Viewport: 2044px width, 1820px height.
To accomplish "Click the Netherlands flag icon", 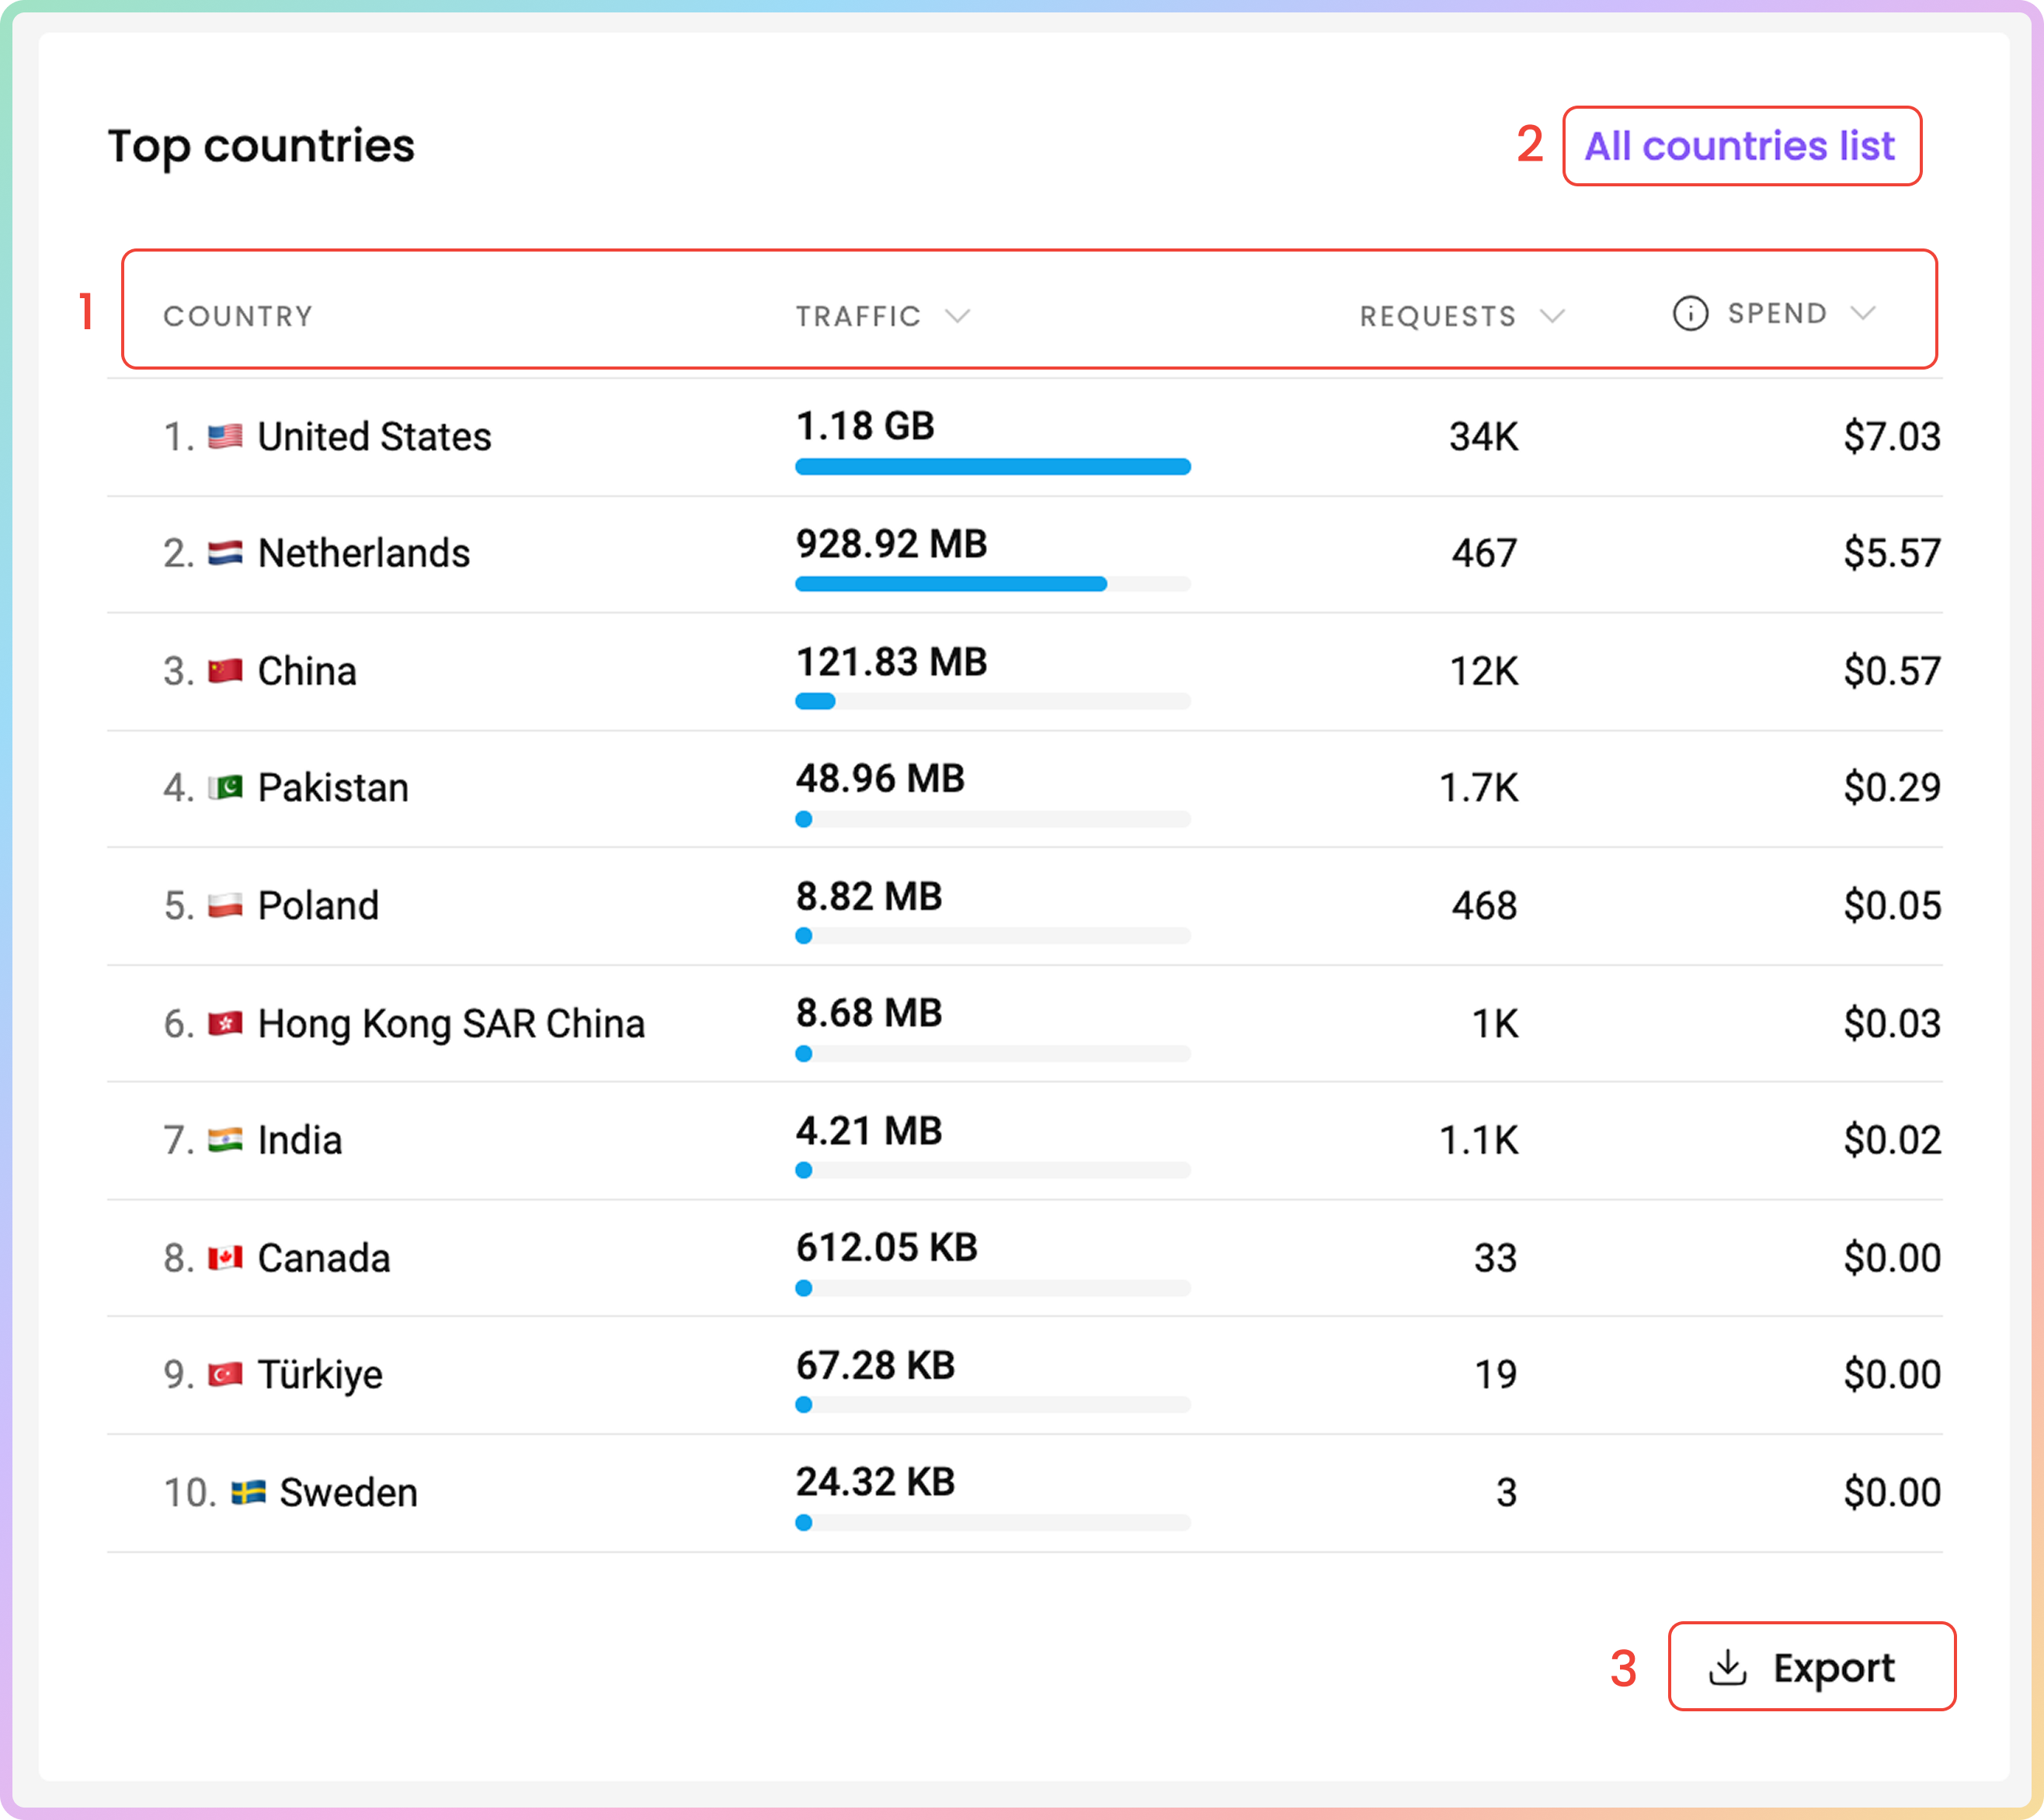I will click(225, 553).
